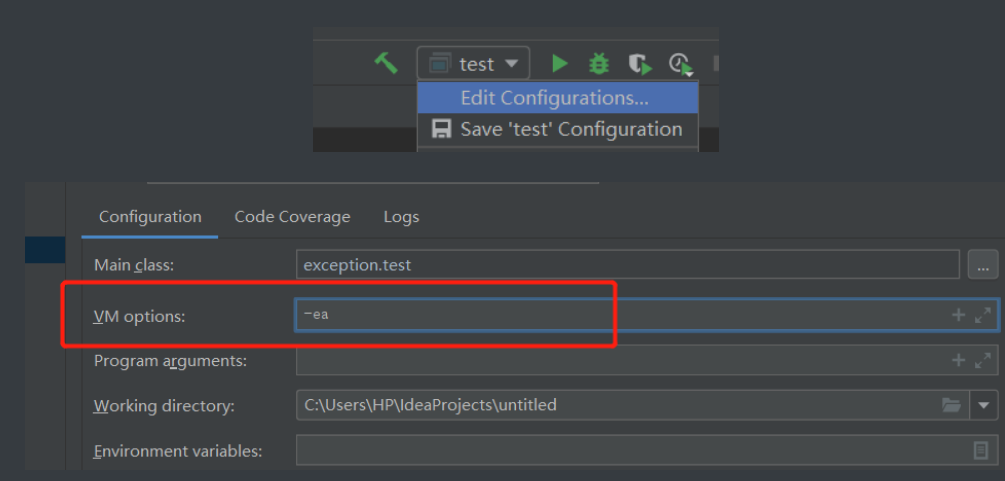The width and height of the screenshot is (1005, 481).
Task: Focus the Program arguments field
Action: pyautogui.click(x=647, y=360)
